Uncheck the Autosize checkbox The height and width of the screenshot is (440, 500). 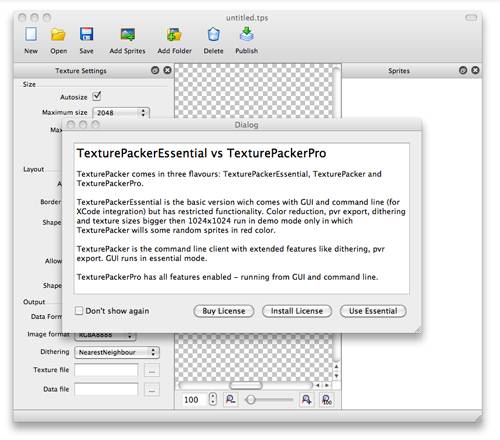click(x=97, y=96)
